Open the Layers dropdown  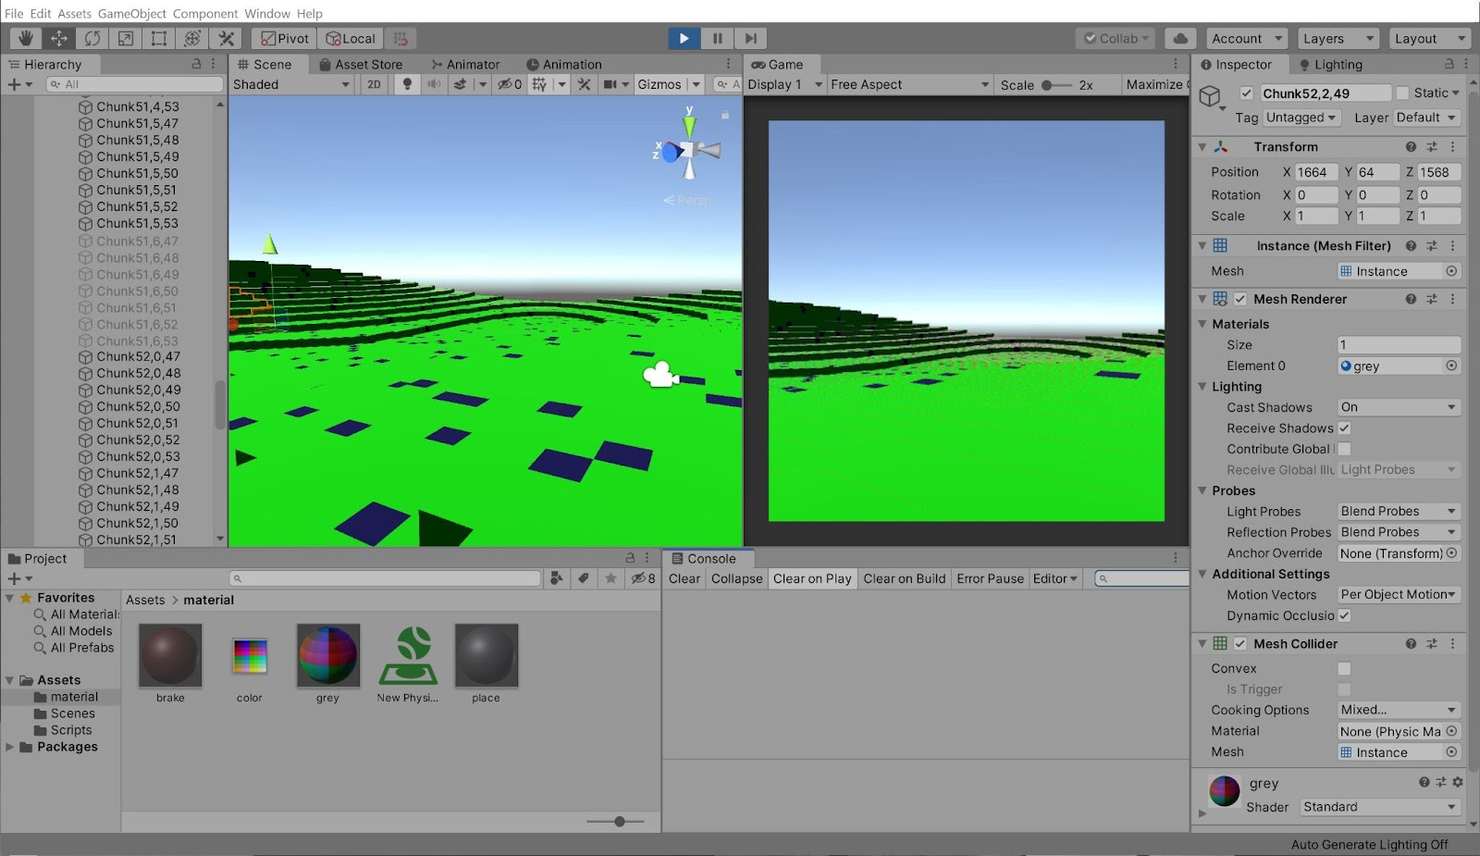(1338, 38)
